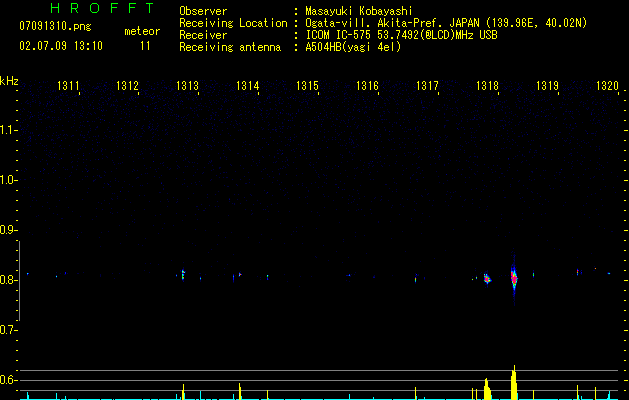Screen dimensions: 629x400
Task: Click ICOM IC-575 53.7492 MHz USB text
Action: tap(401, 35)
